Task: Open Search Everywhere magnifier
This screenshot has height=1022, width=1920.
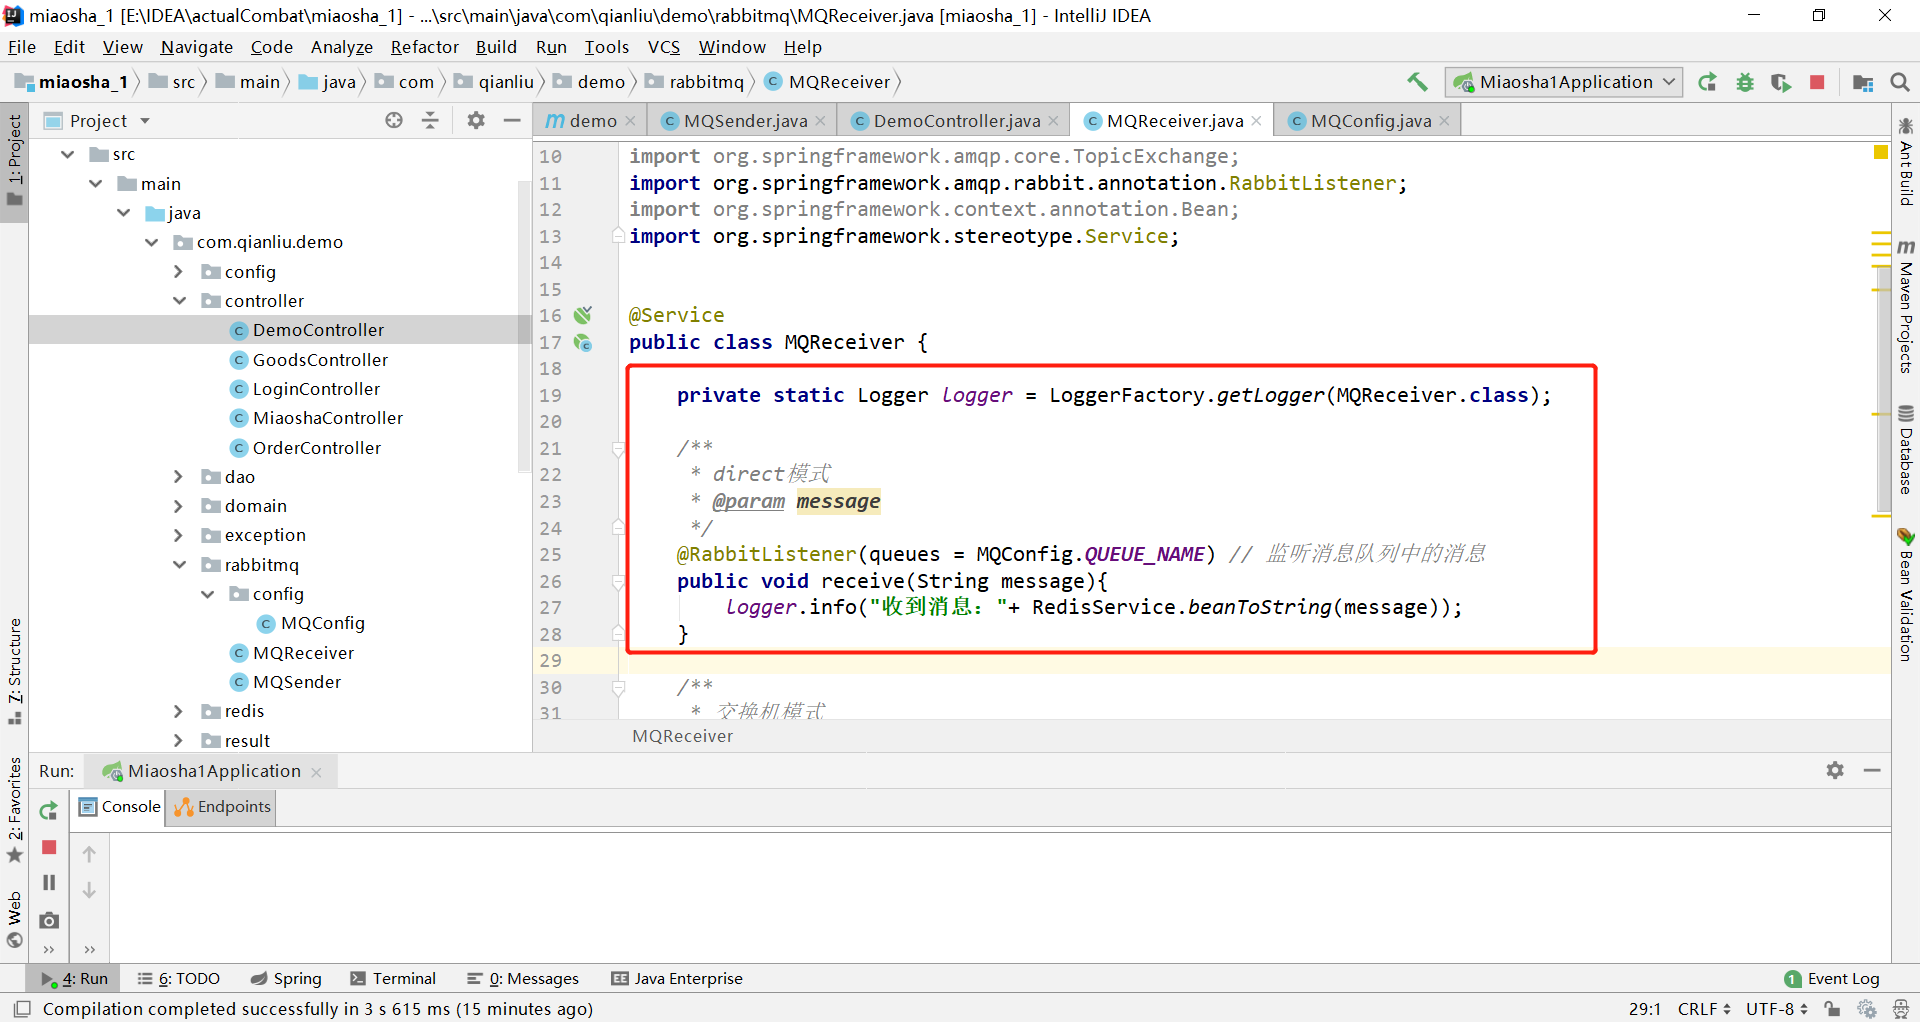Action: [x=1900, y=82]
